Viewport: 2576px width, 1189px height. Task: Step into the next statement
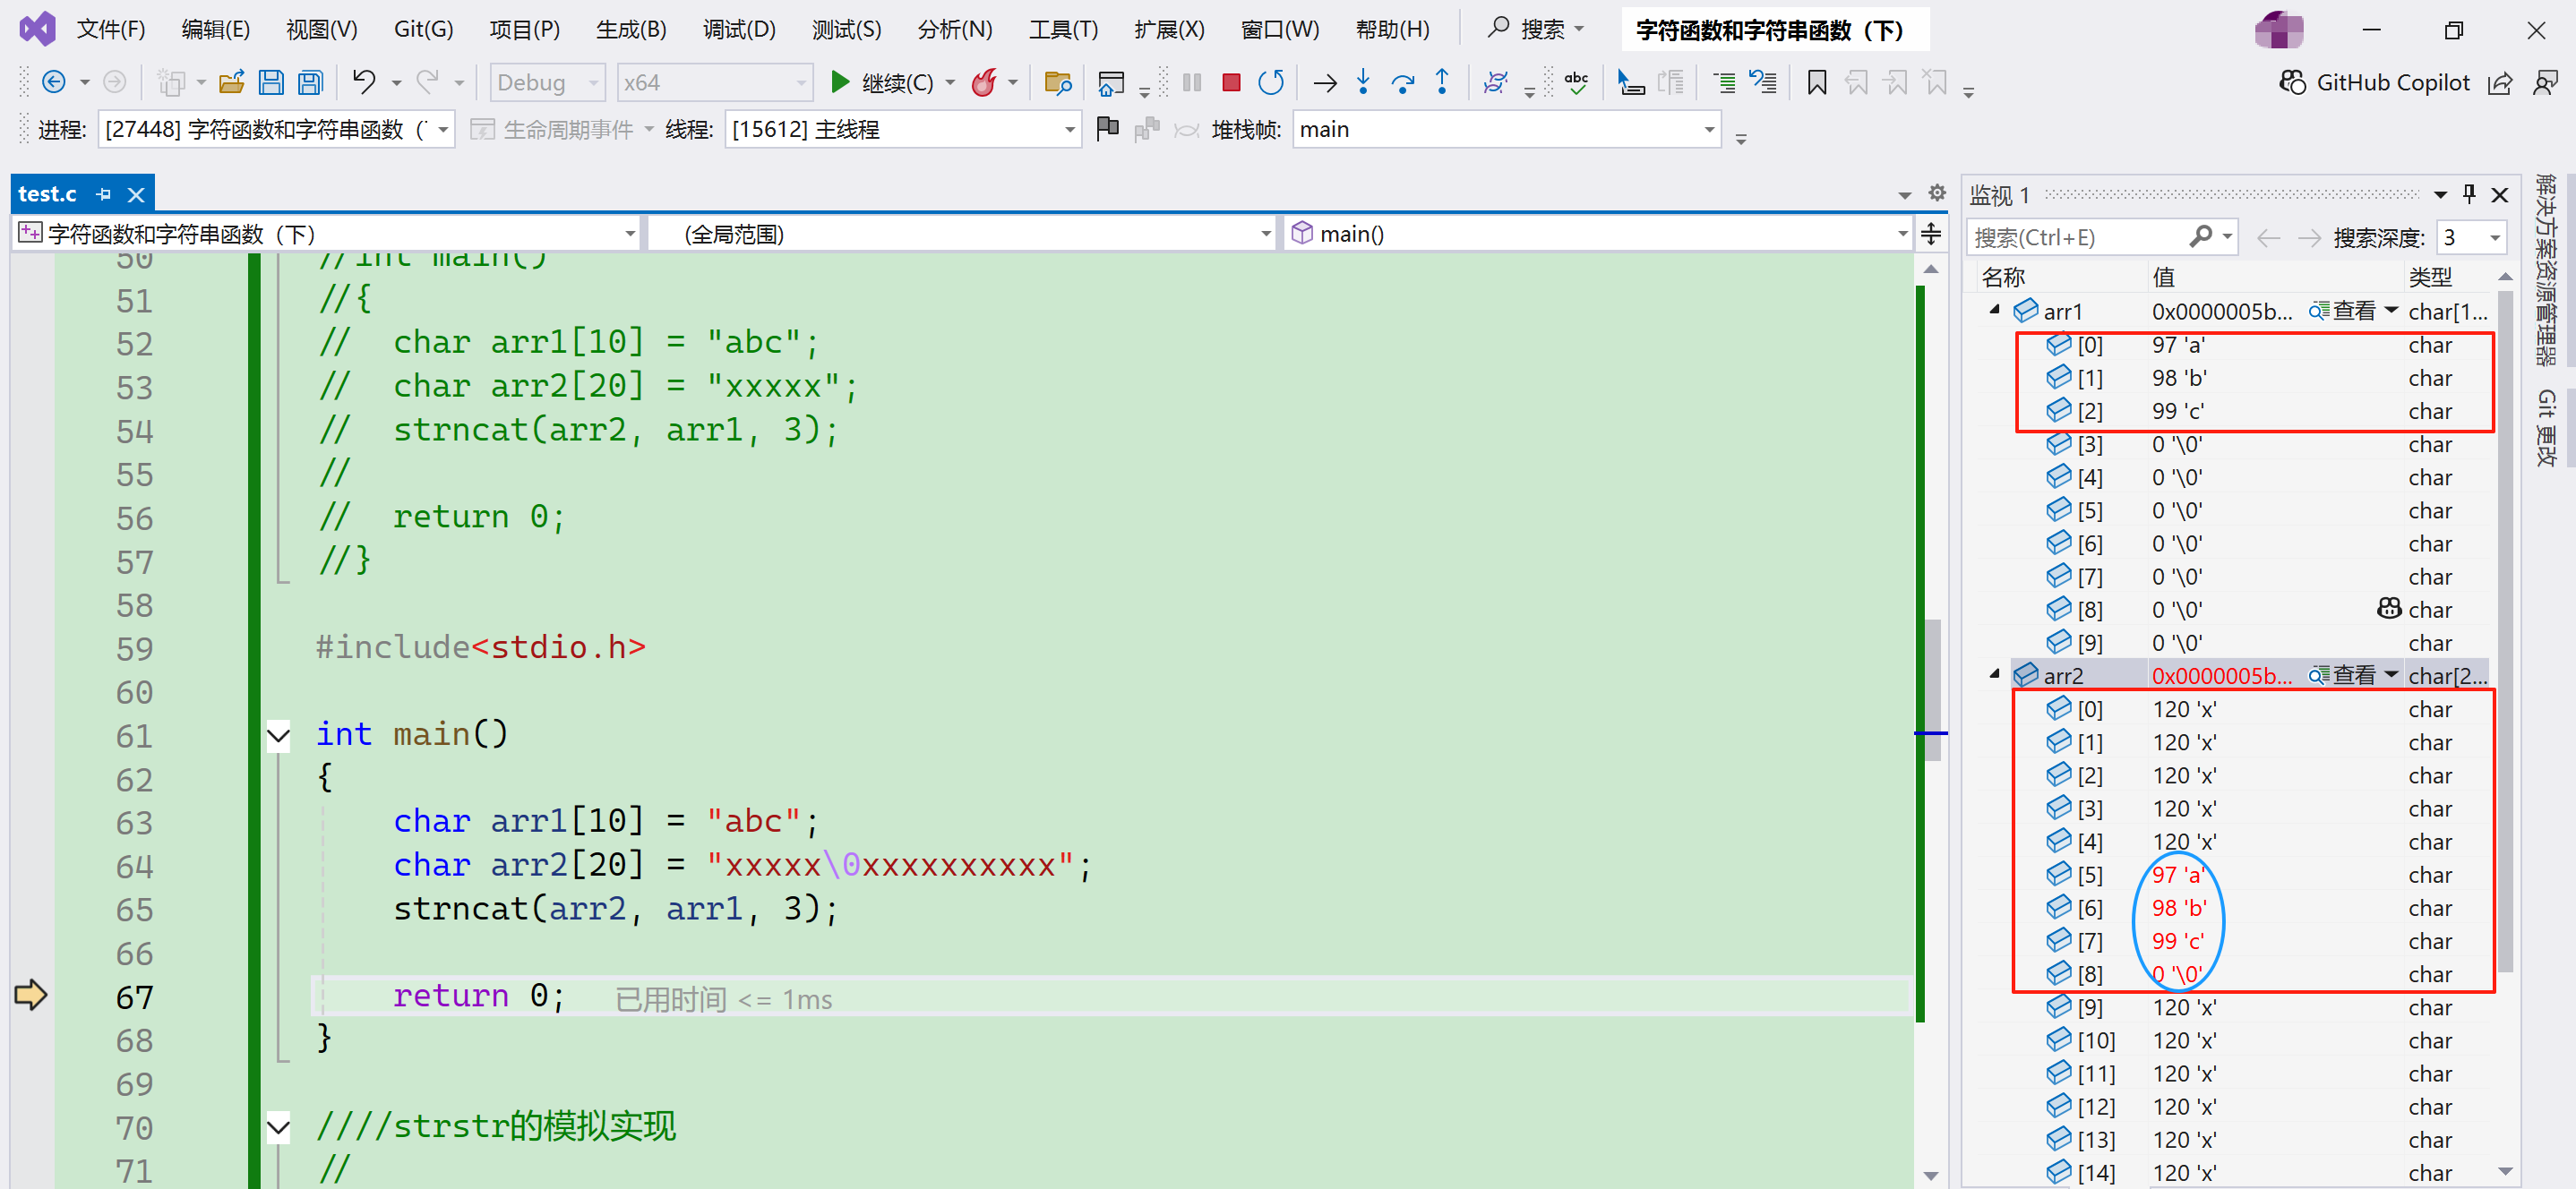tap(1363, 82)
